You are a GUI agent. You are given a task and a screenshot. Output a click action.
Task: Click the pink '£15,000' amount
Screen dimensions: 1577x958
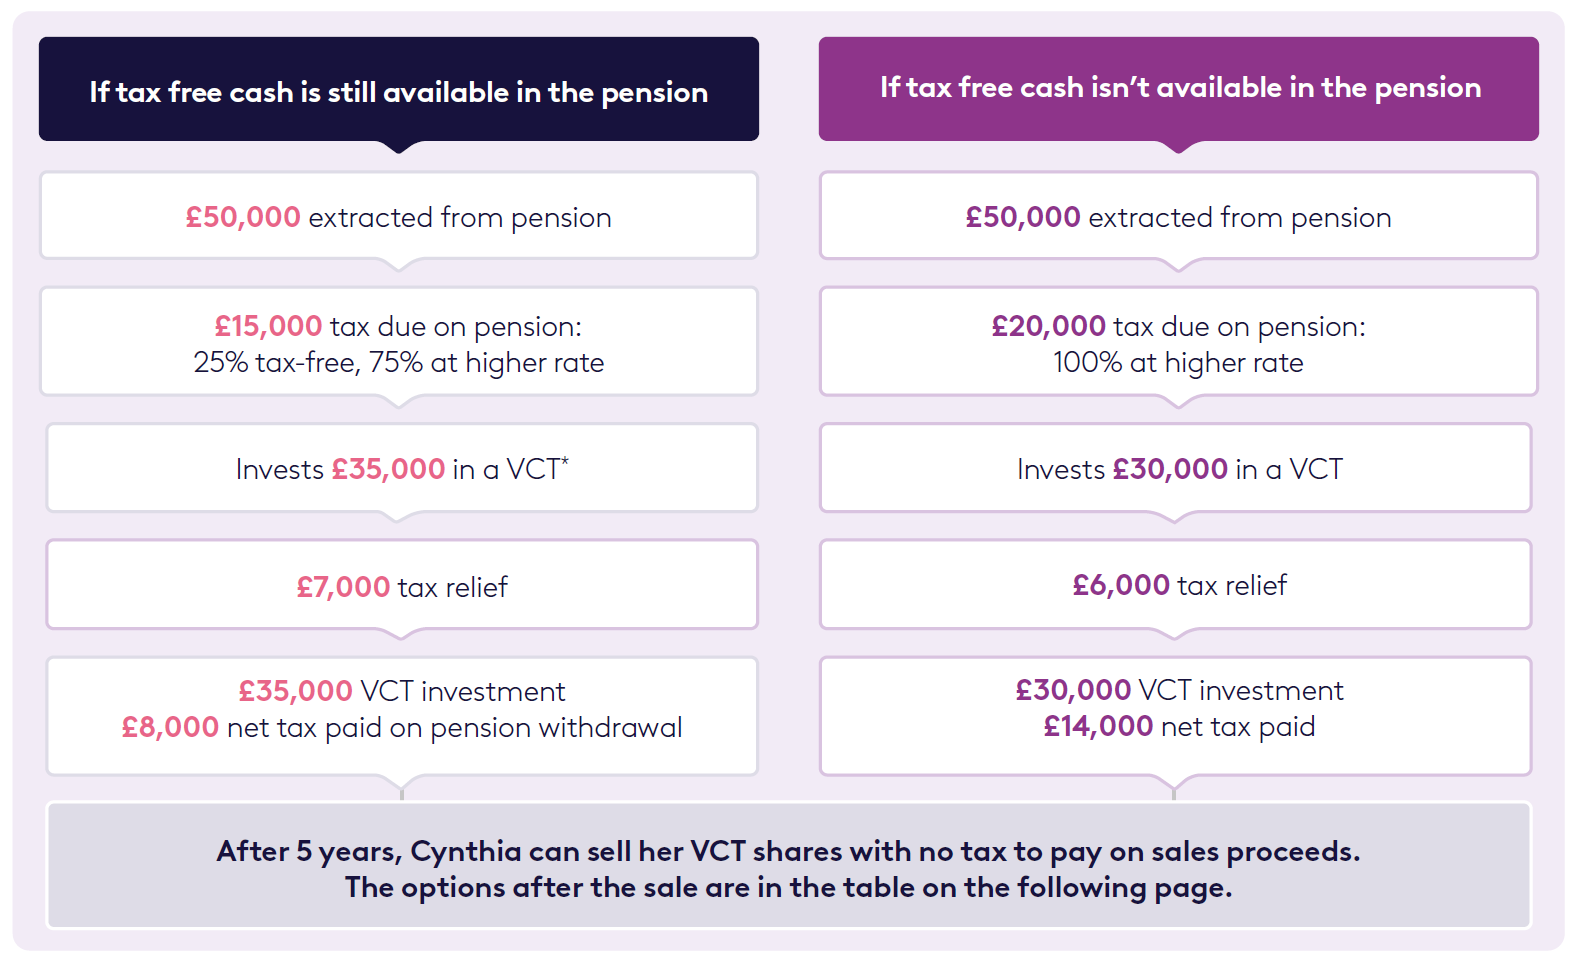tap(268, 326)
